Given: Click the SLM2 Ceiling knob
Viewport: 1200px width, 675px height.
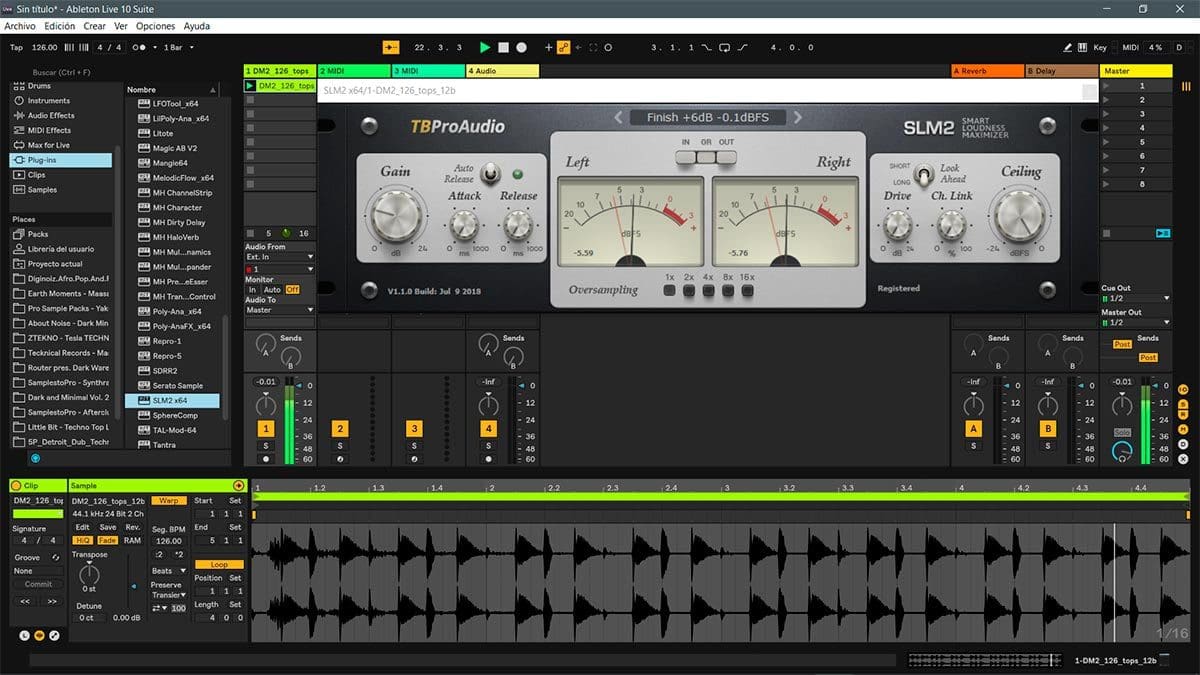Looking at the screenshot, I should pos(1021,214).
